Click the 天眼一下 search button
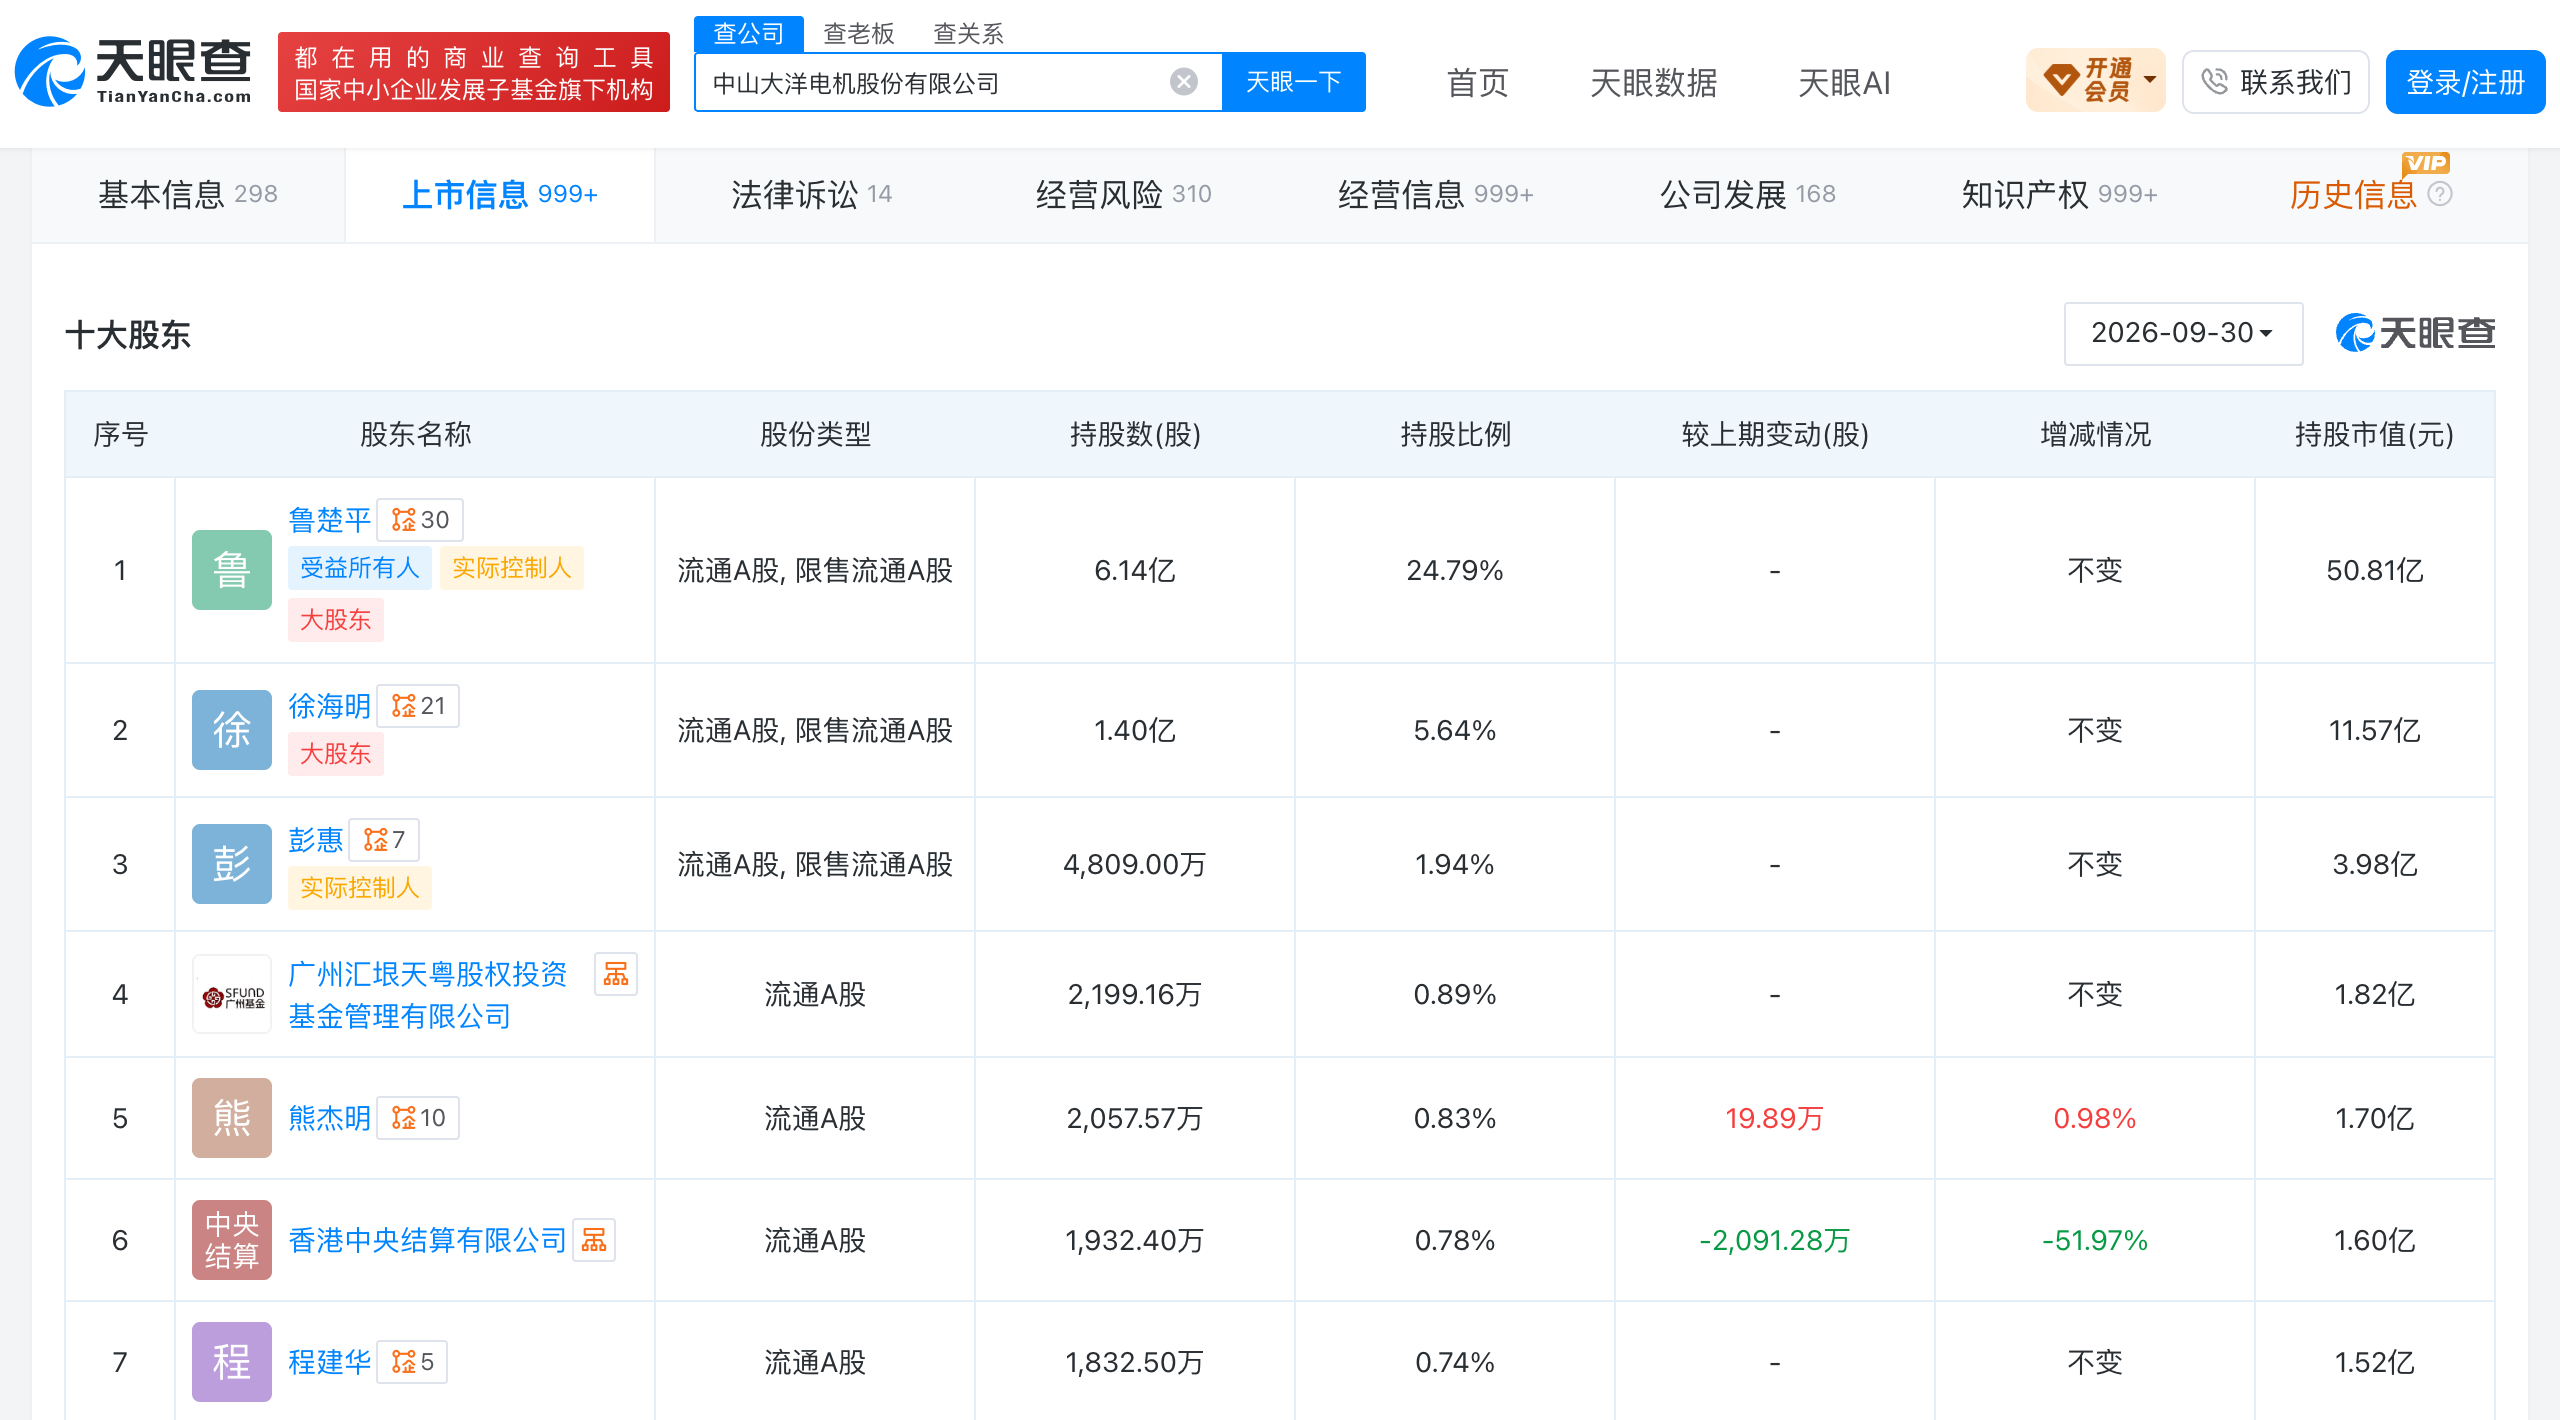This screenshot has width=2560, height=1420. (1294, 82)
